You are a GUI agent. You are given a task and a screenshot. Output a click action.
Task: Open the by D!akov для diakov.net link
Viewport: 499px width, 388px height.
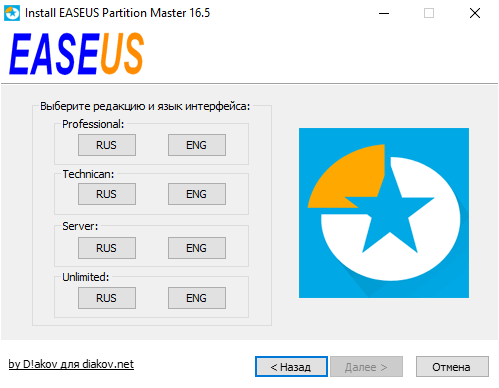(x=71, y=364)
